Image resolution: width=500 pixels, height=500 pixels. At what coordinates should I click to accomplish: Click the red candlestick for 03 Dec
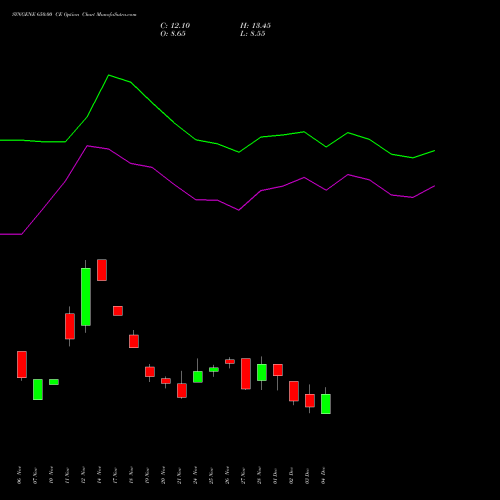(x=310, y=400)
